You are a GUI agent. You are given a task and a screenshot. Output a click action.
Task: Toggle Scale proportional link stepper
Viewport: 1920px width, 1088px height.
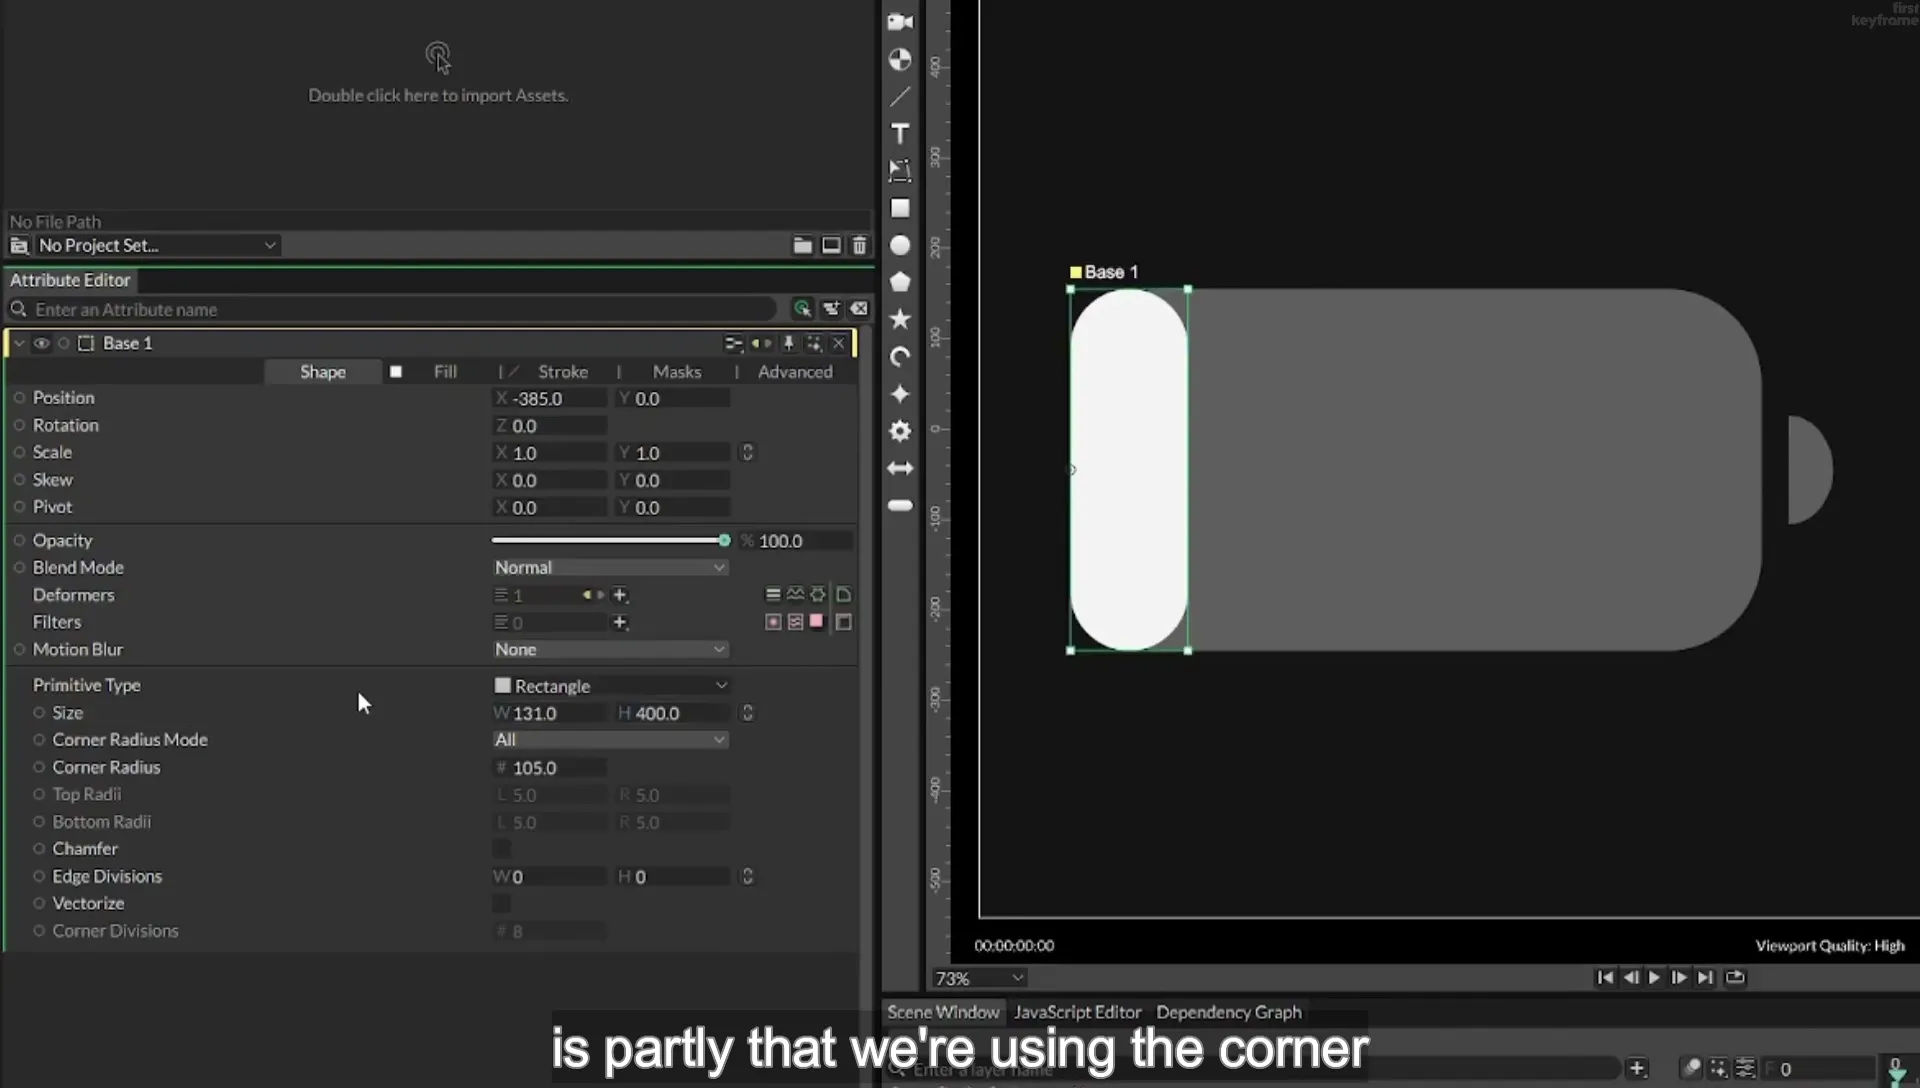pos(747,452)
